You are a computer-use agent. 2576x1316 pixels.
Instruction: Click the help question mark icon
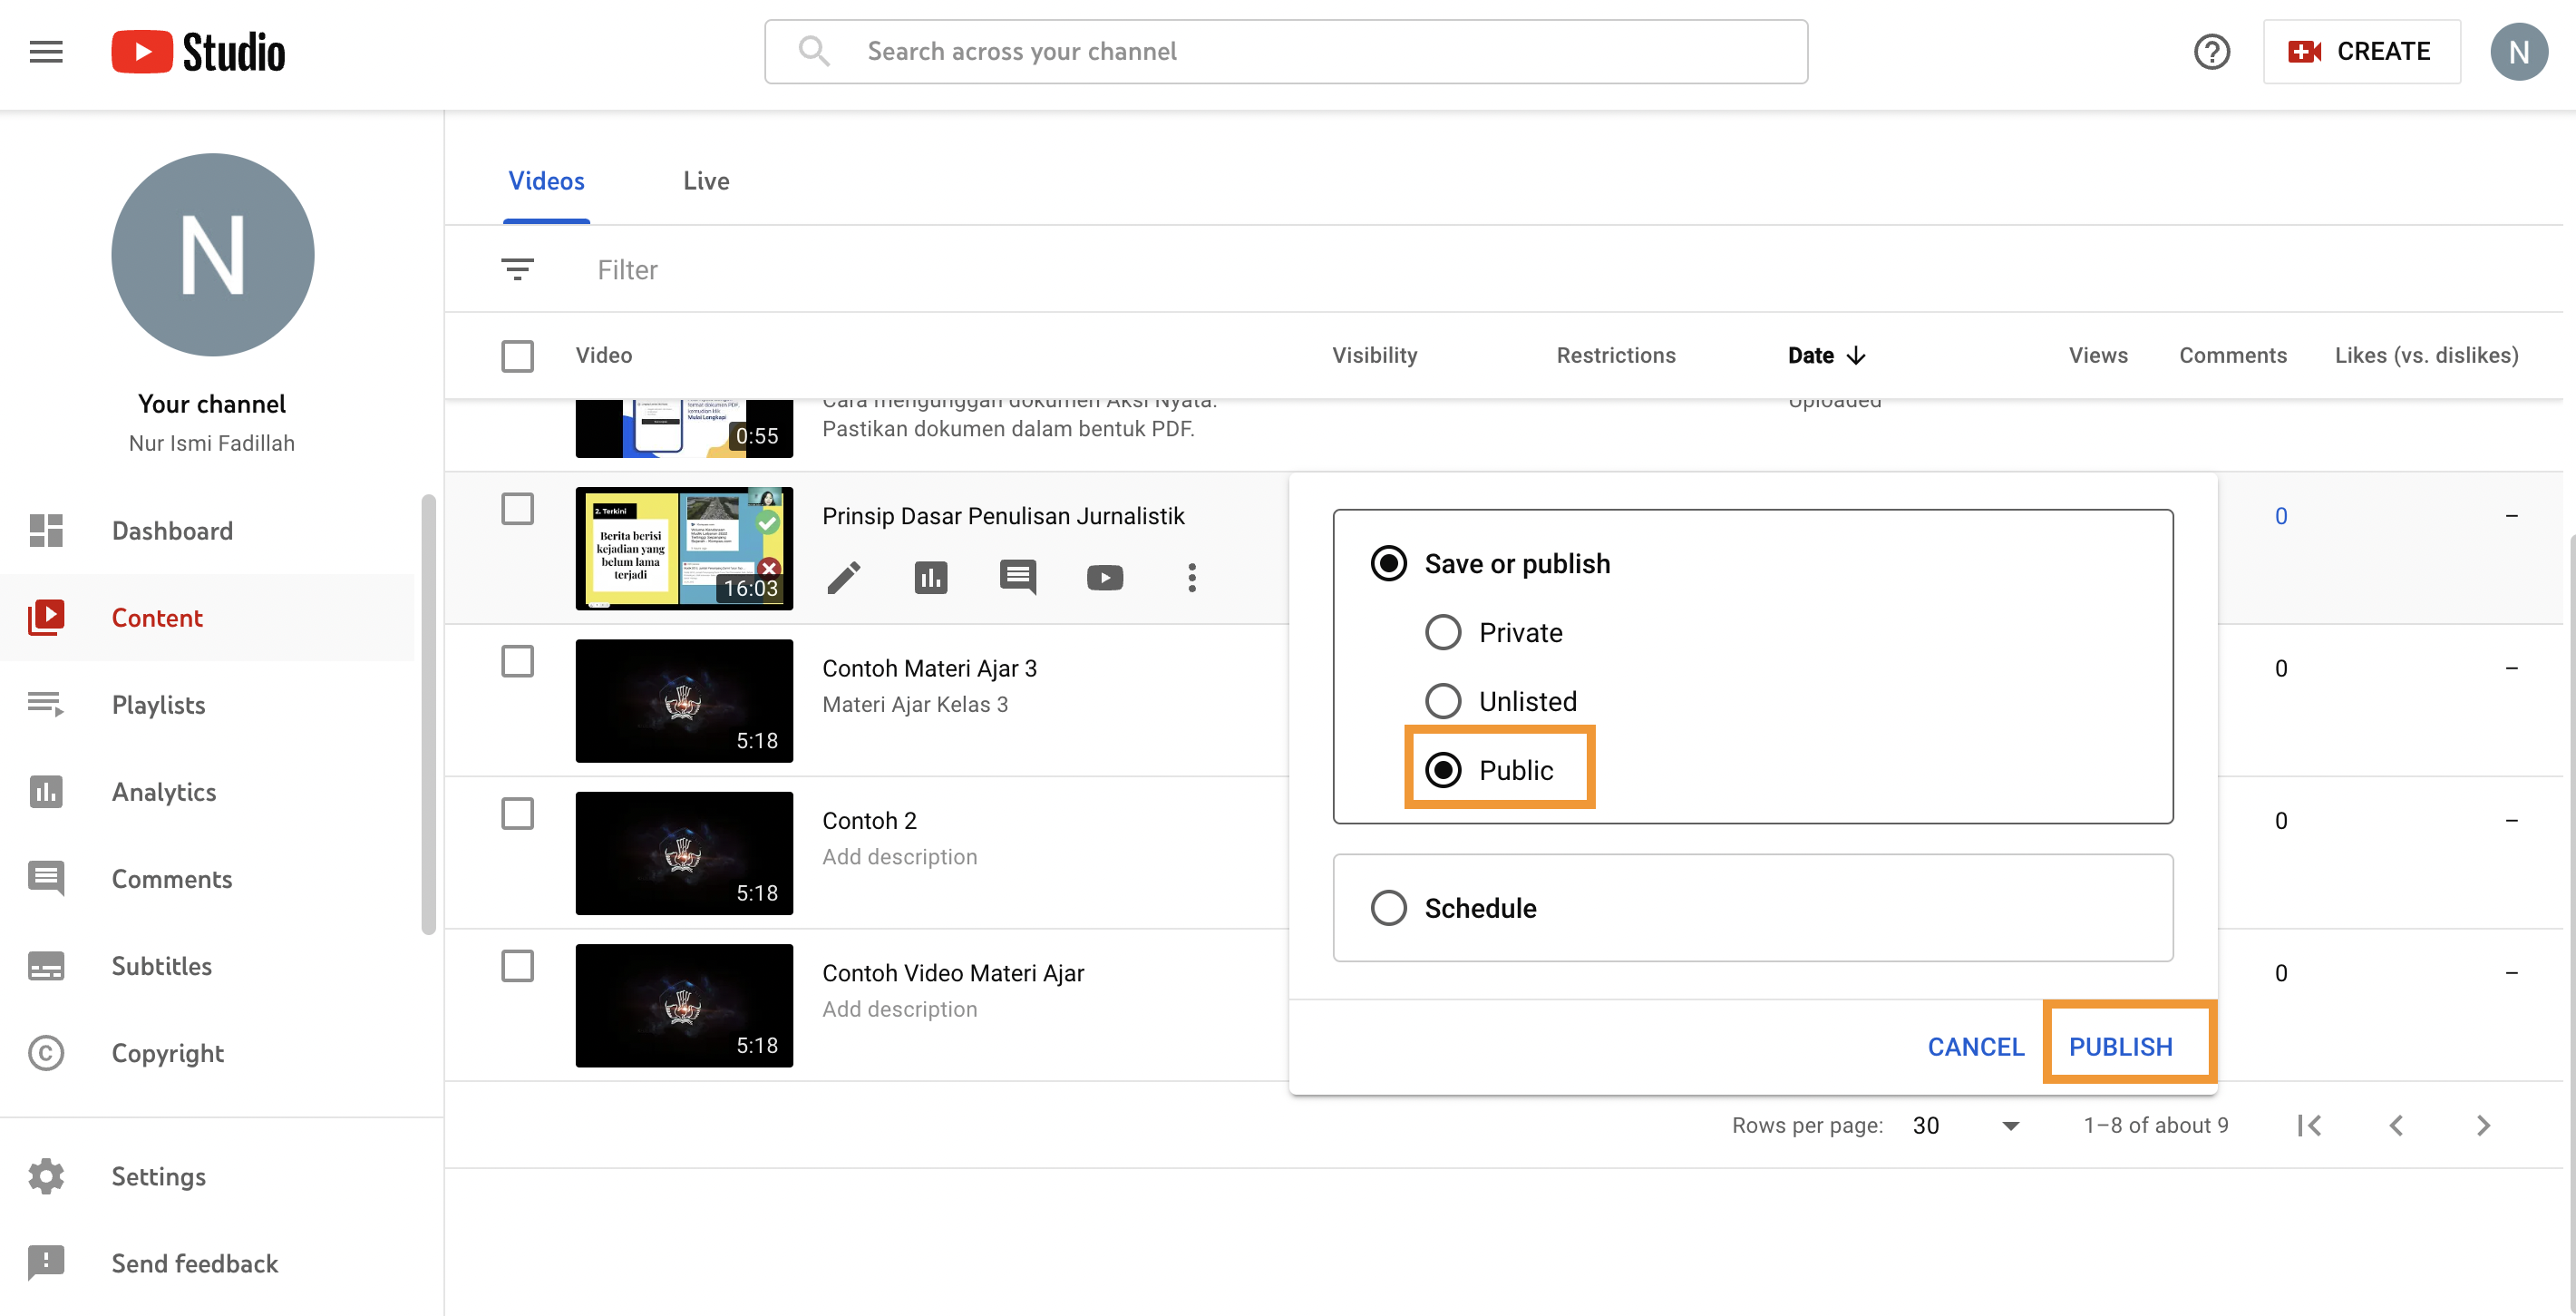pyautogui.click(x=2211, y=51)
